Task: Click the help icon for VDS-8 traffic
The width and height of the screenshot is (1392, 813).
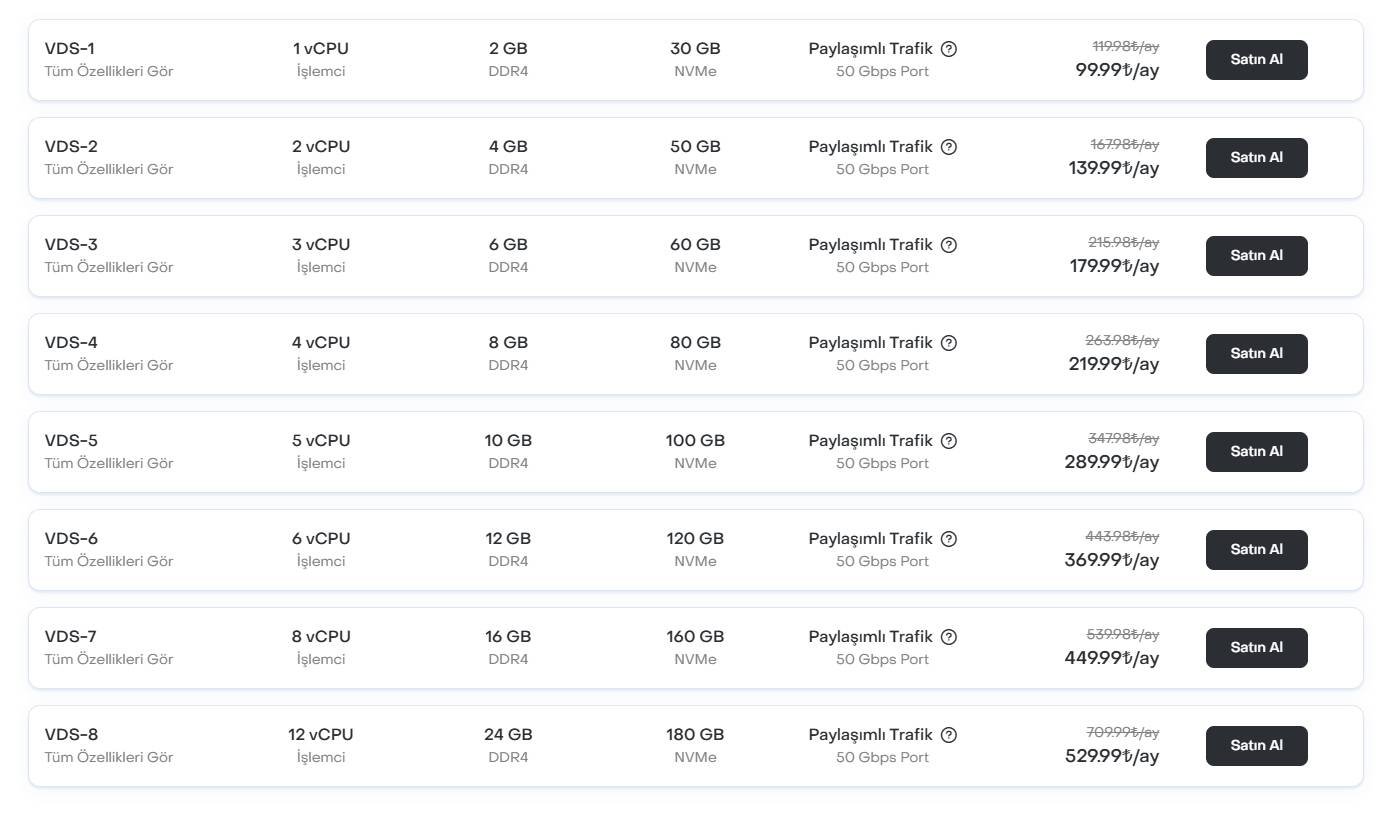Action: [949, 735]
